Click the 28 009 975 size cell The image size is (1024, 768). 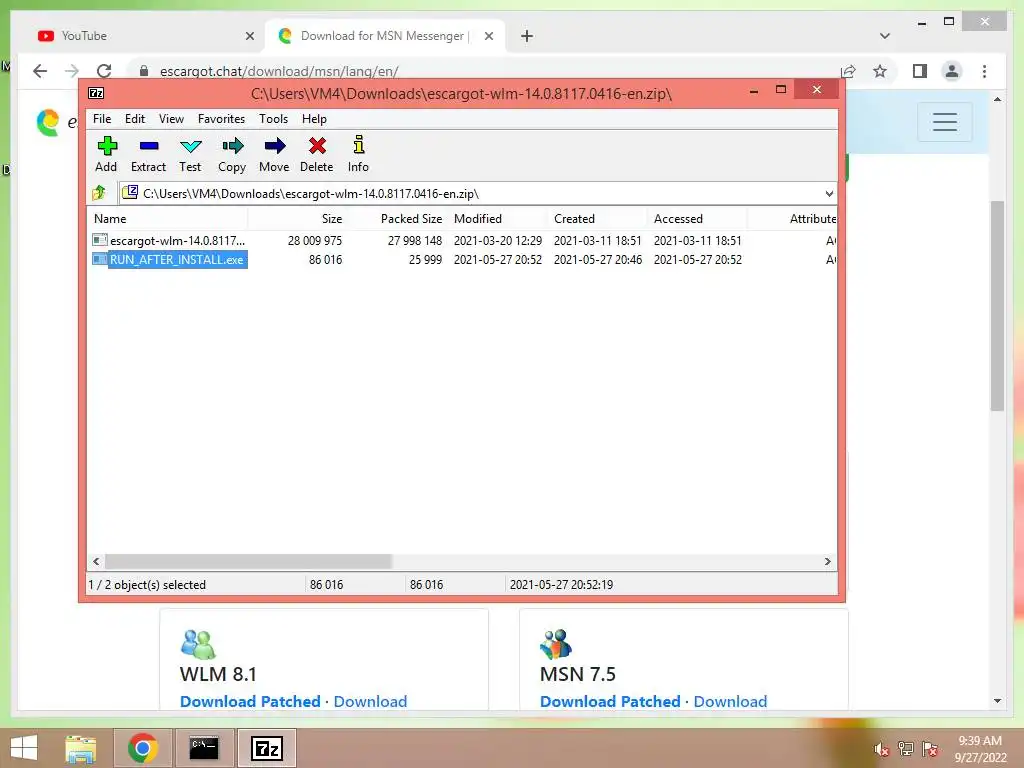click(x=315, y=240)
